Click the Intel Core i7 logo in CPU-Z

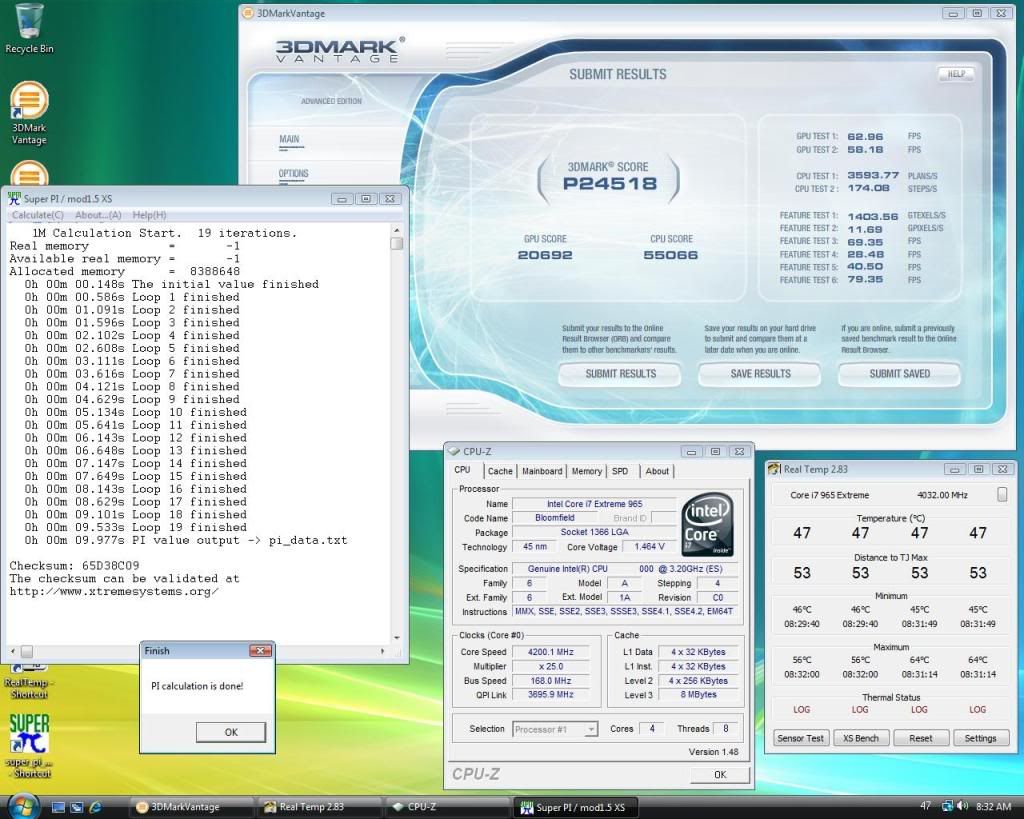pos(707,524)
